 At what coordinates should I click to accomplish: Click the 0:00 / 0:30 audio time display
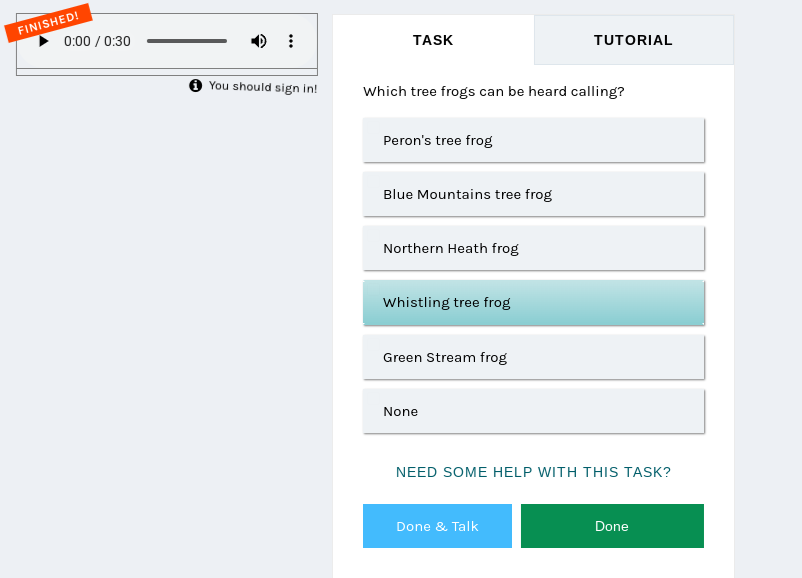click(97, 41)
